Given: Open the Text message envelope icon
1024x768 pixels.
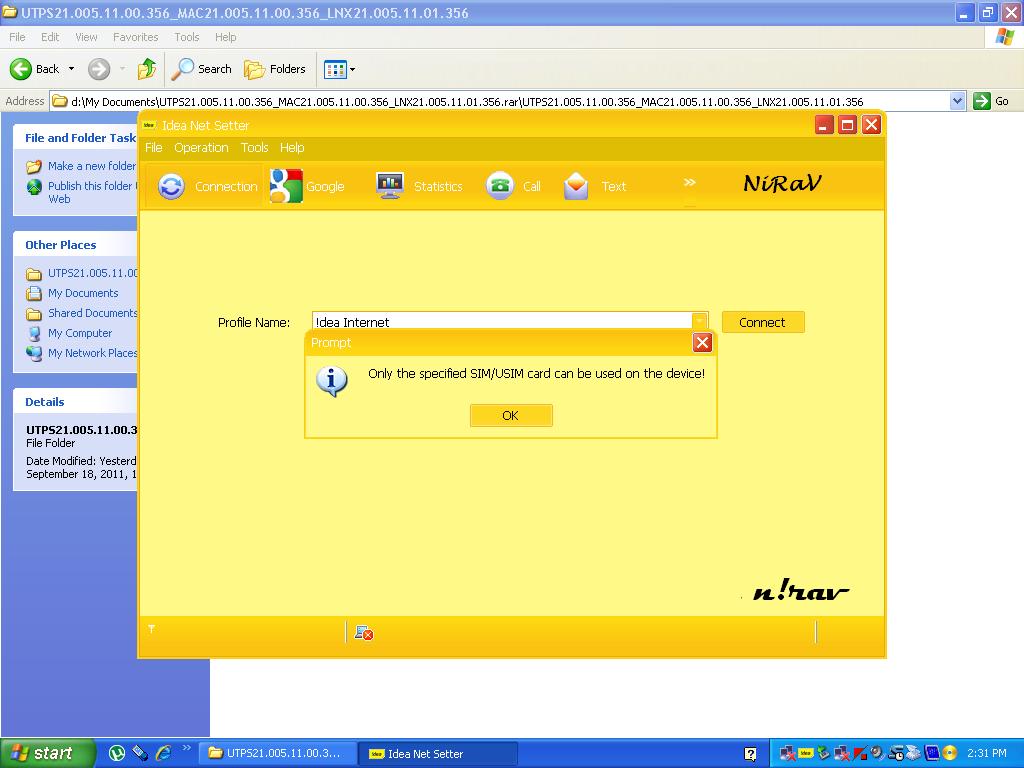Looking at the screenshot, I should pos(576,186).
